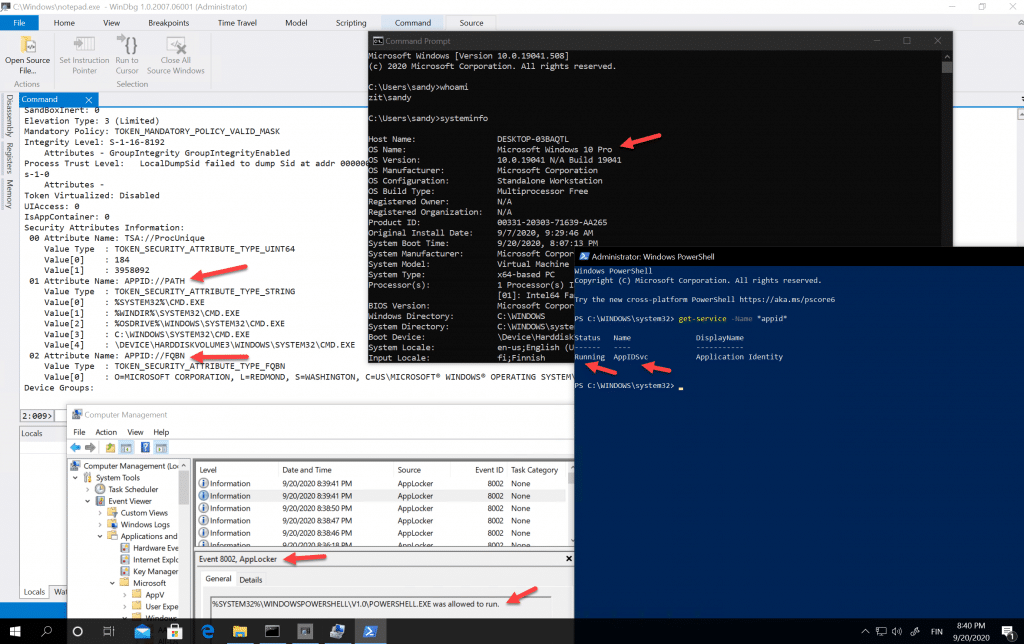The width and height of the screenshot is (1024, 644).
Task: Launch Microsoft Edge from the taskbar
Action: 208,632
